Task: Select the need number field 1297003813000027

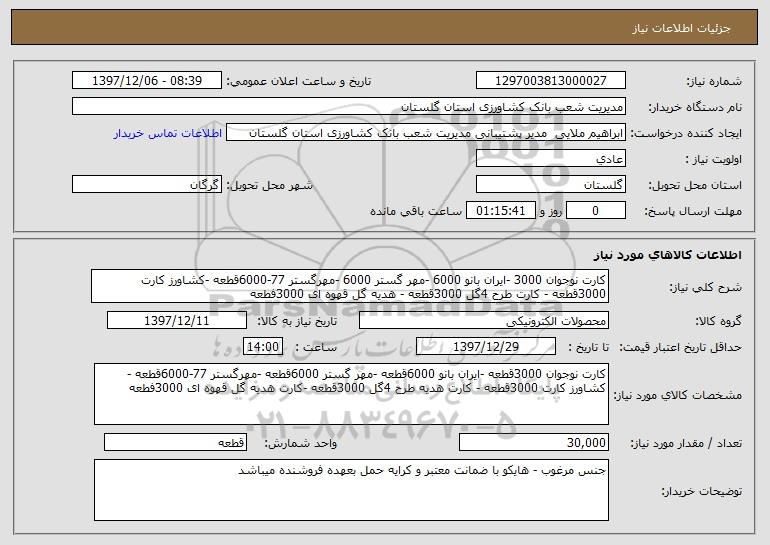Action: coord(550,80)
